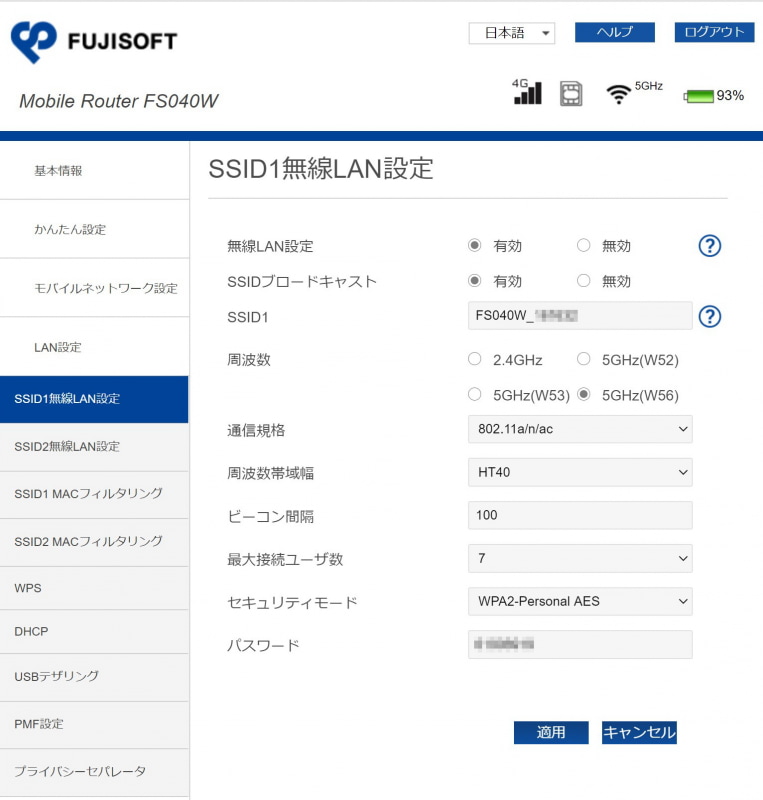Screen dimensions: 763x800
Task: Disable 無線LAN設定 with 無効 radio
Action: 583,245
